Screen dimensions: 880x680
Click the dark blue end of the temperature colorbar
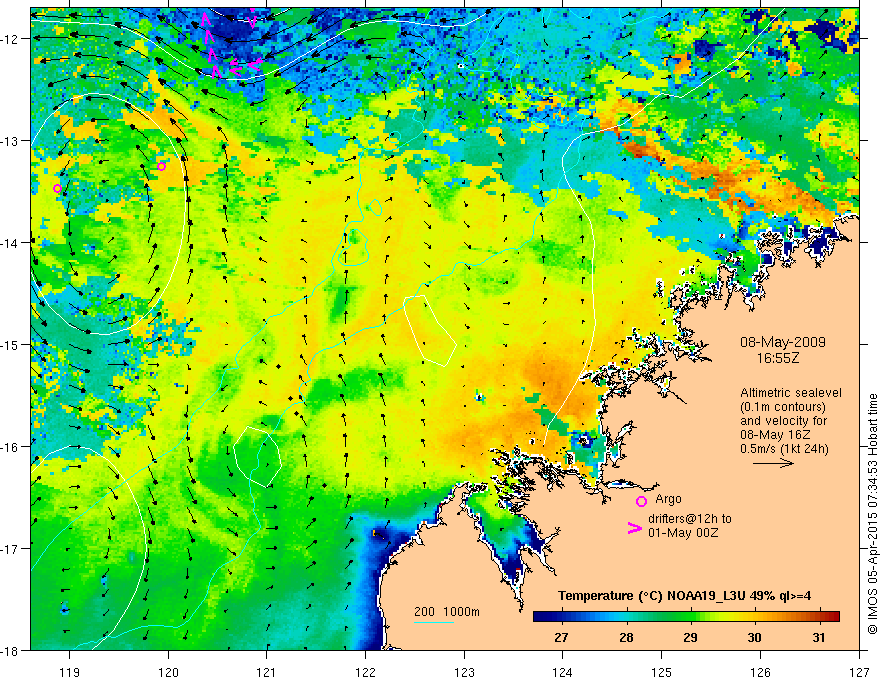coord(540,616)
